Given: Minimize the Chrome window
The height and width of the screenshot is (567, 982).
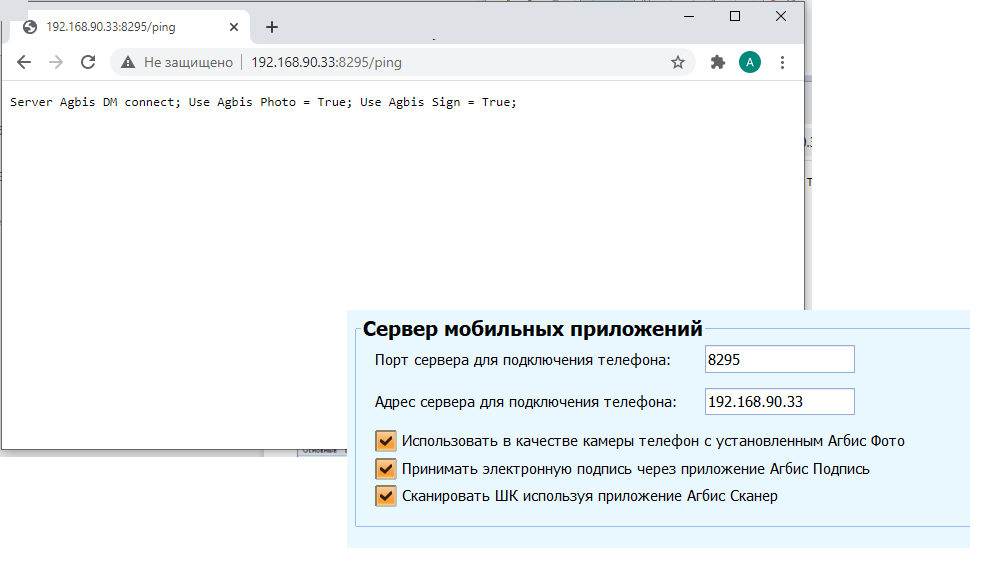Looking at the screenshot, I should pos(690,16).
